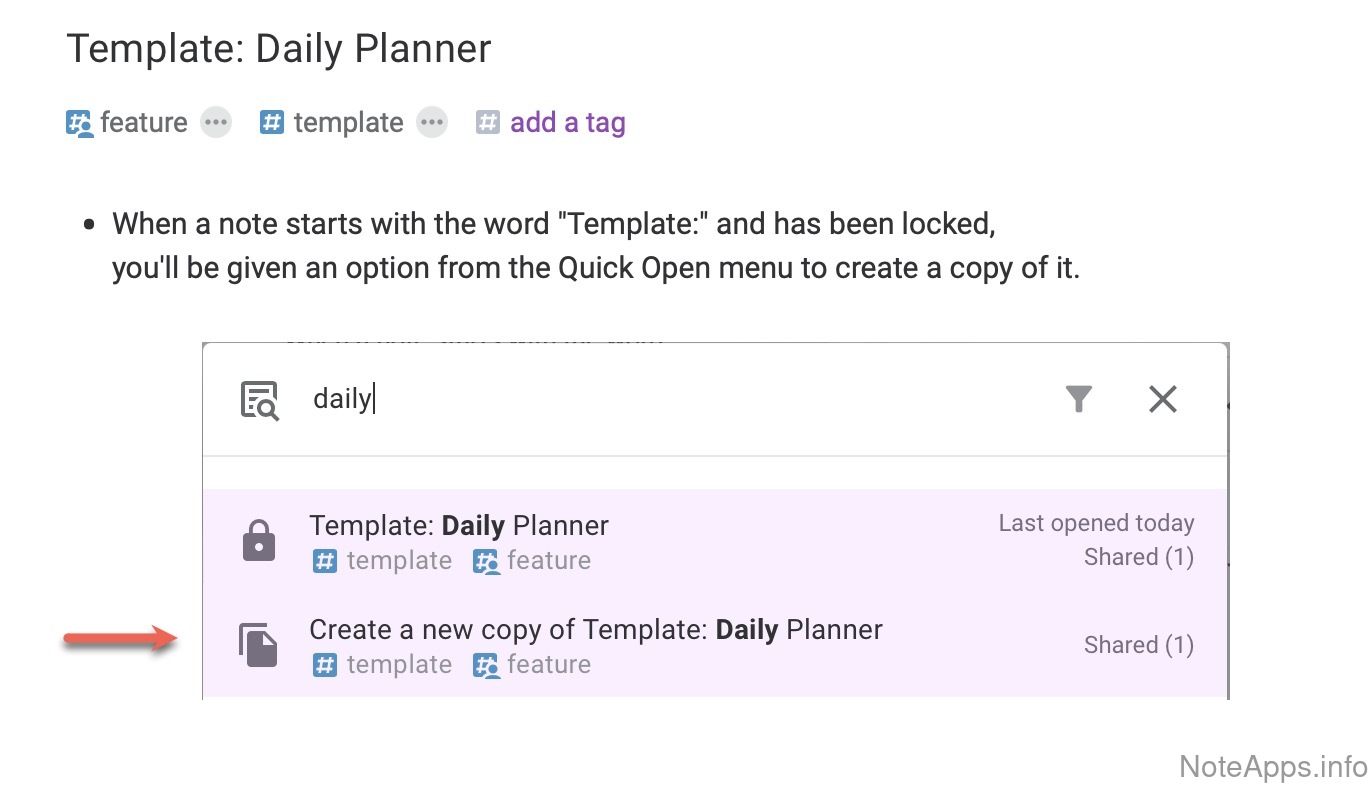Open the template tag options ellipsis
Image resolution: width=1370 pixels, height=786 pixels.
coord(431,123)
